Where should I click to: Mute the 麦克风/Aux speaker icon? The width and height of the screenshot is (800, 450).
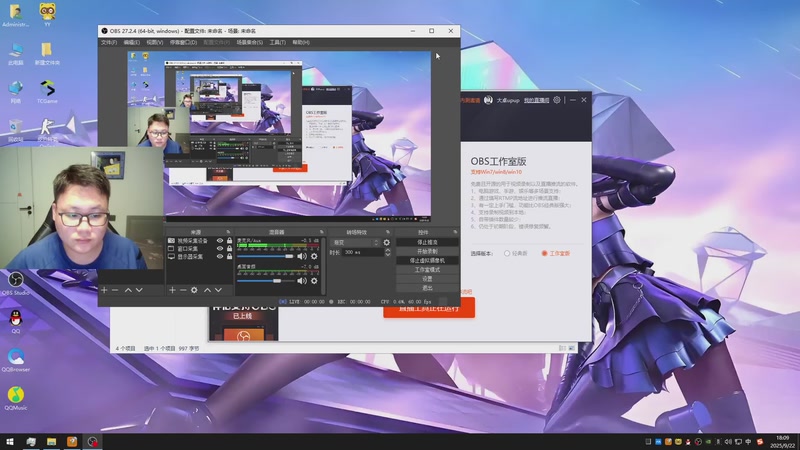click(x=302, y=256)
